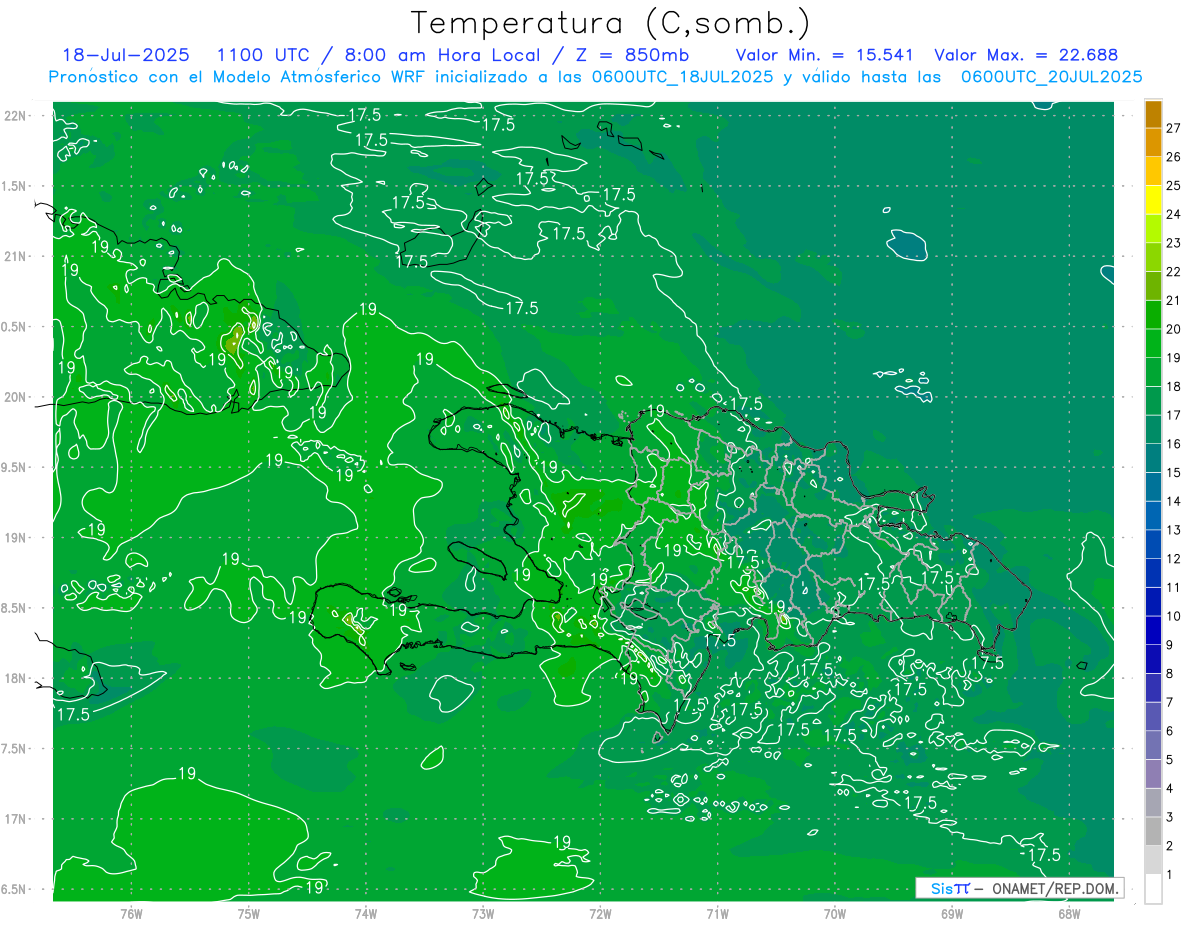Click the '74W' longitude axis label
The height and width of the screenshot is (927, 1200).
pyautogui.click(x=366, y=913)
